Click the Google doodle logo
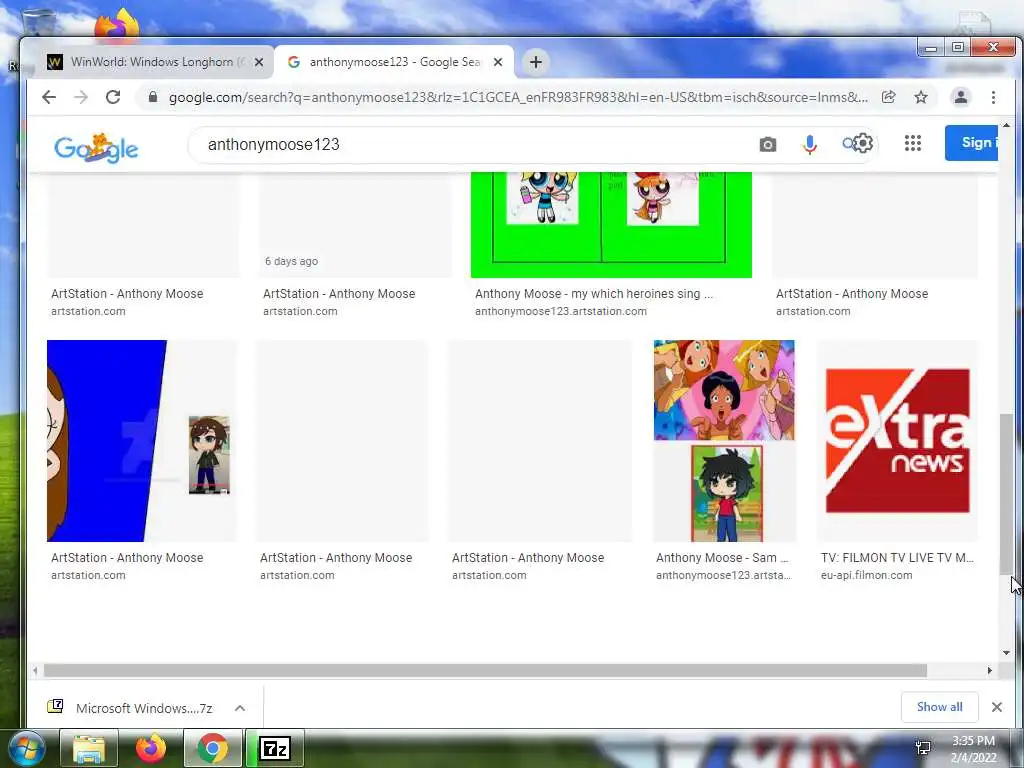 point(96,148)
